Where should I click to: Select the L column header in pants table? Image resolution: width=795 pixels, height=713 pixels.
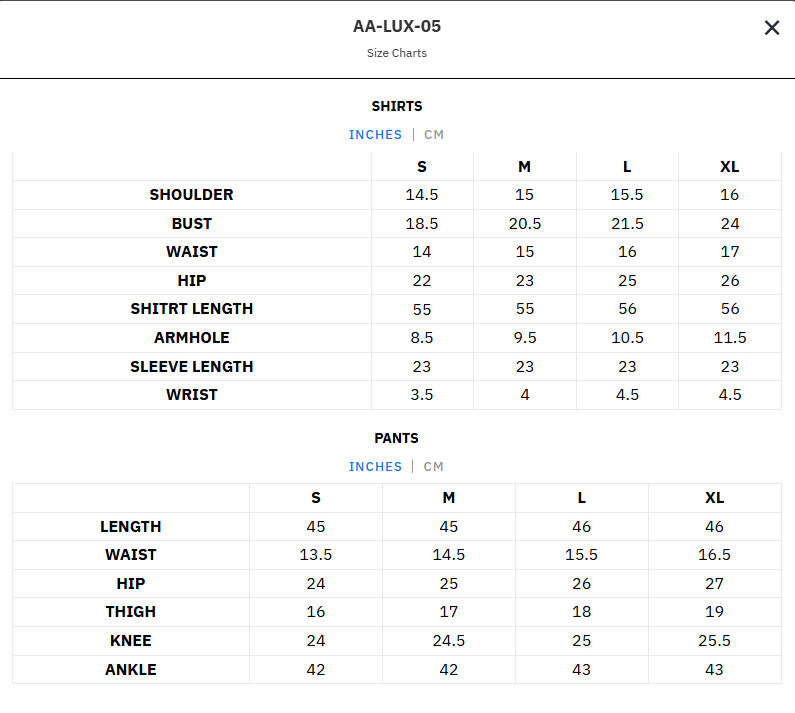point(582,498)
